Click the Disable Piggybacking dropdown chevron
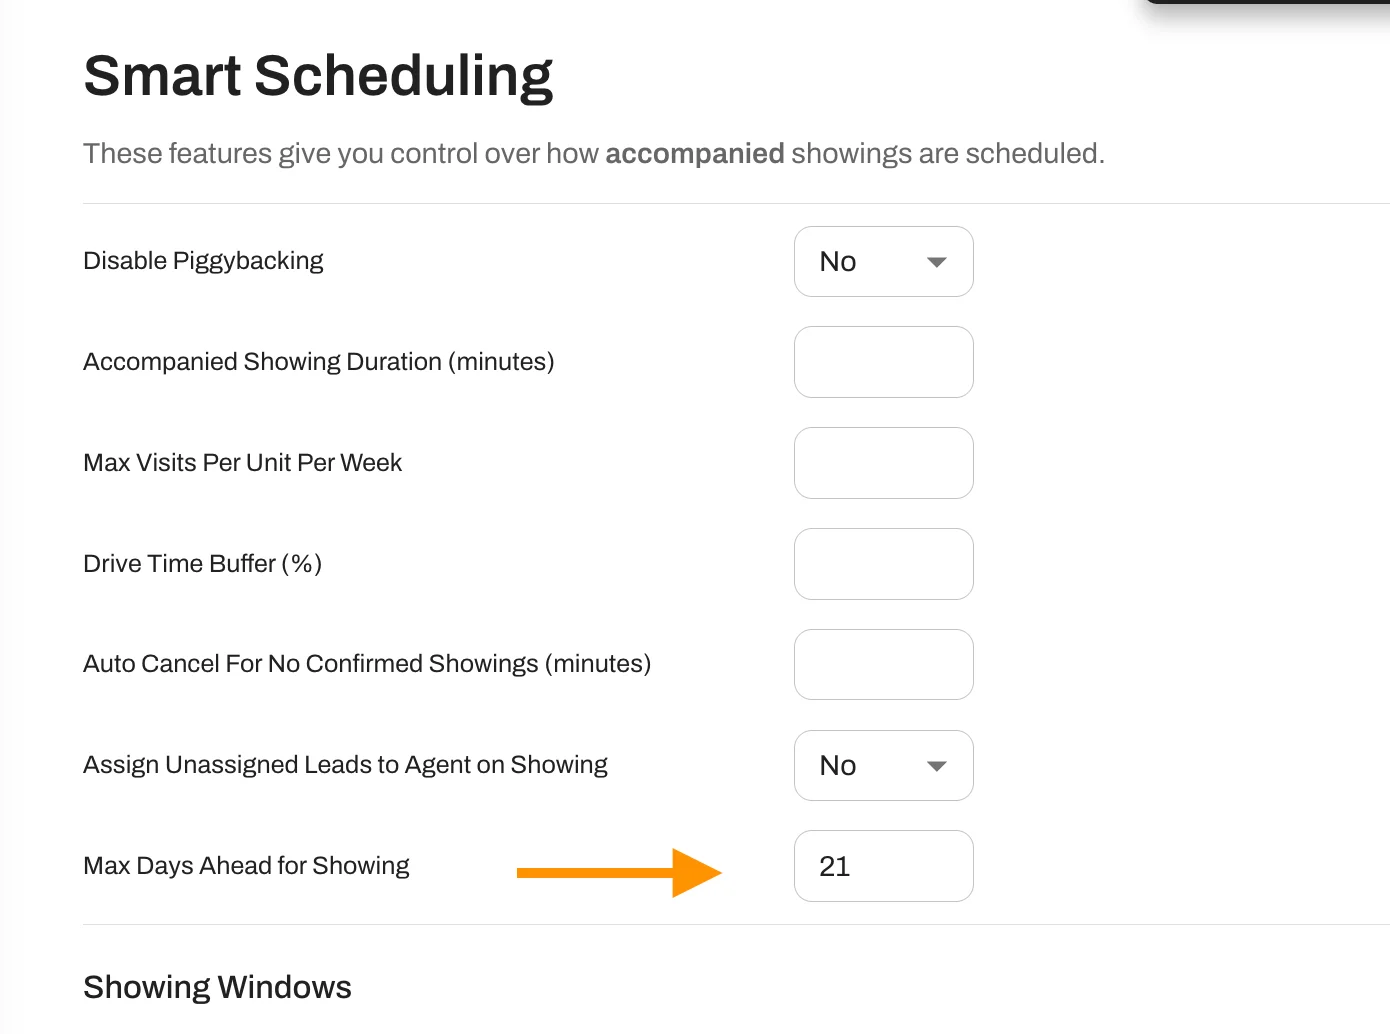 point(936,262)
